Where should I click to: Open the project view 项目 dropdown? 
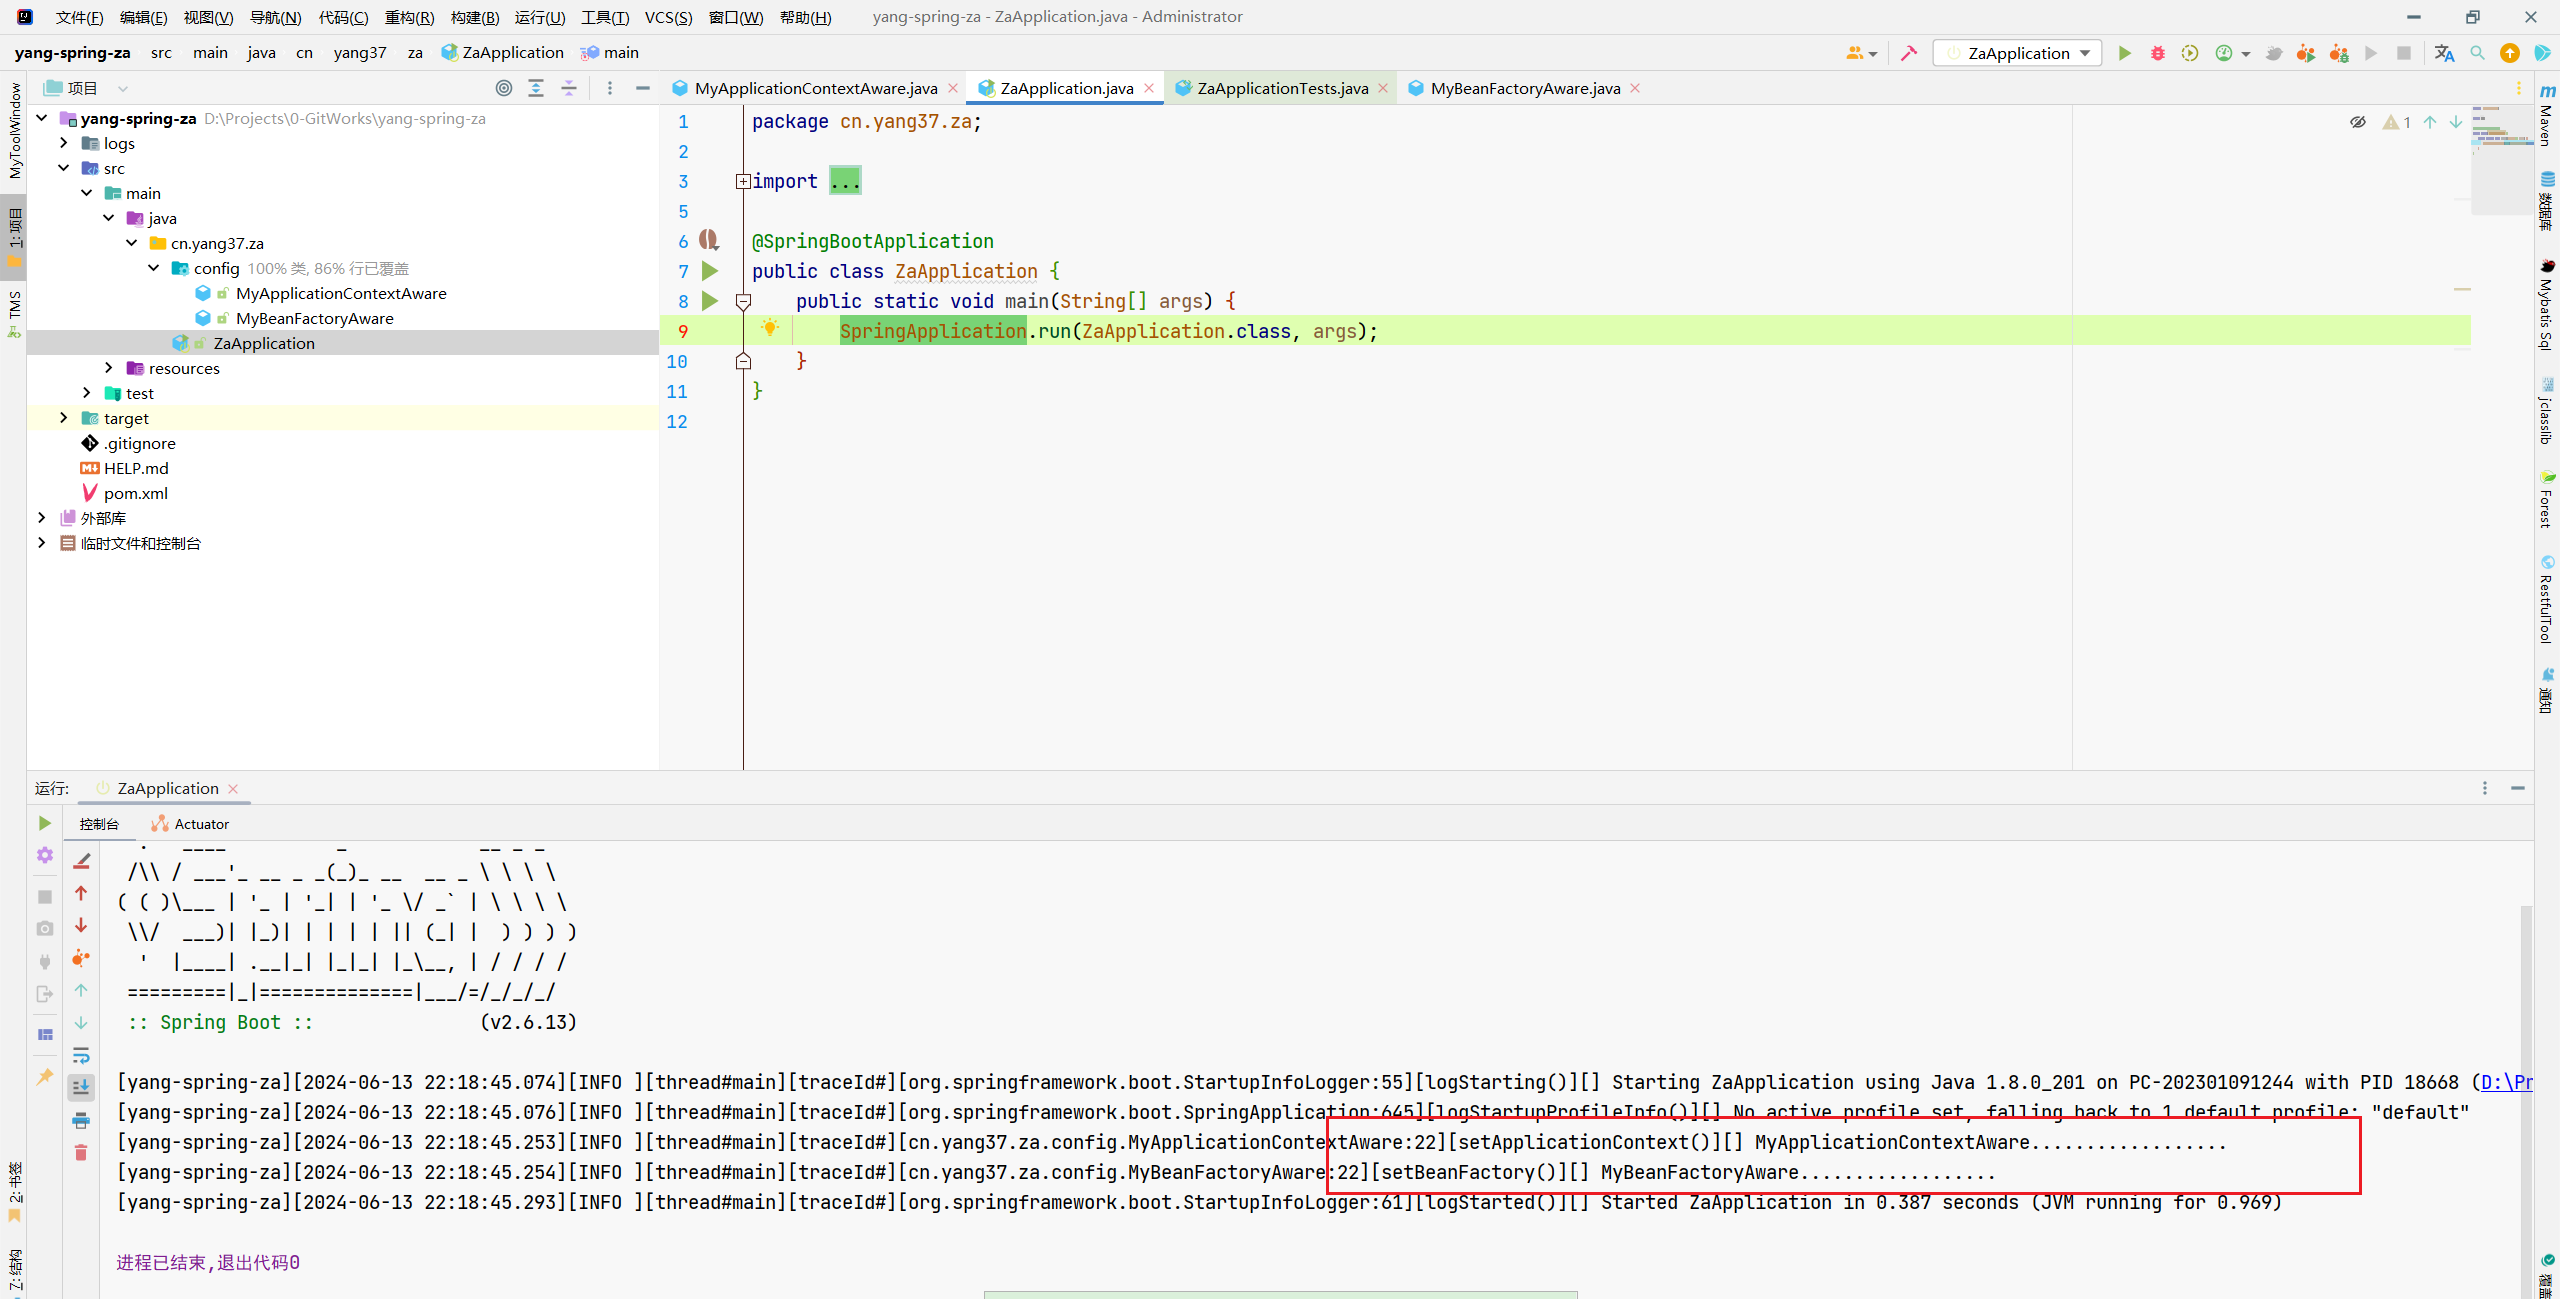pyautogui.click(x=85, y=88)
